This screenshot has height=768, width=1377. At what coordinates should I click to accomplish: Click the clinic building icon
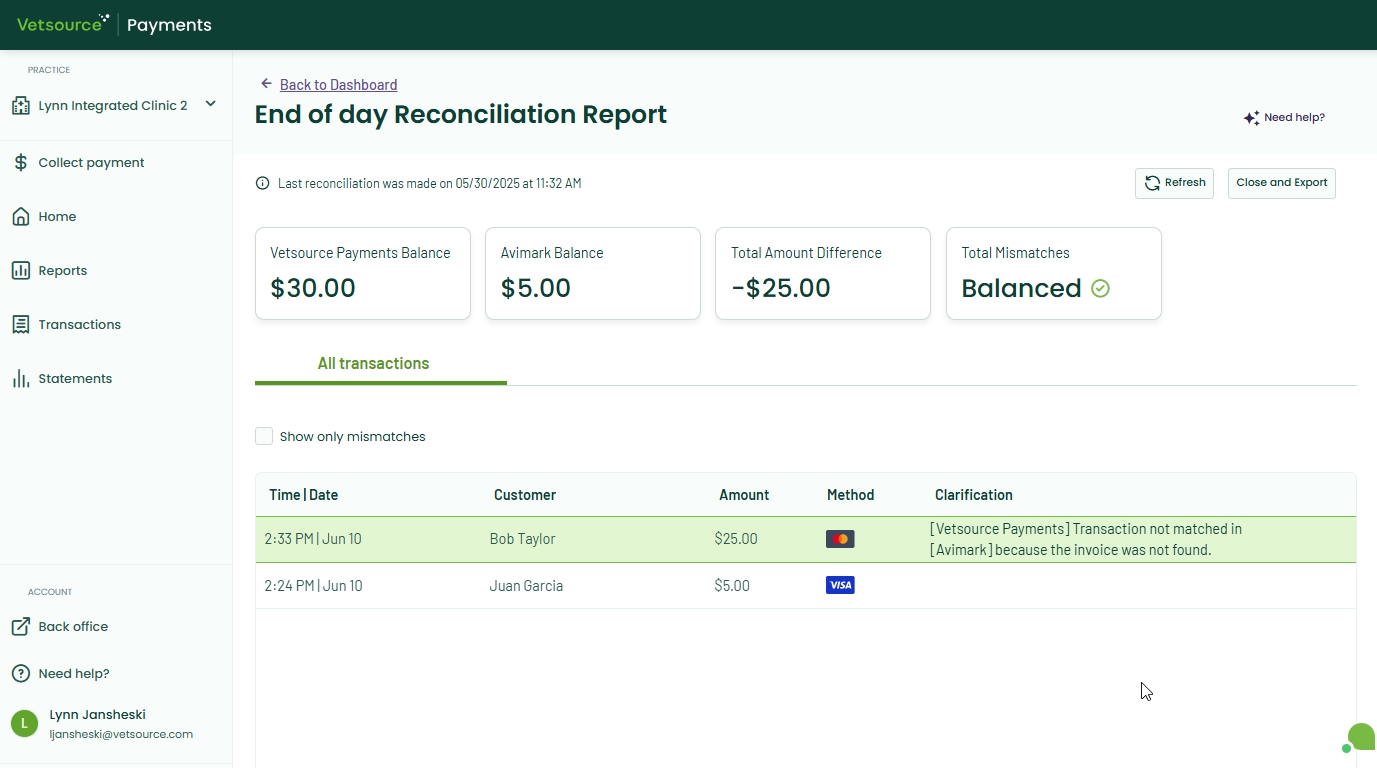[x=20, y=105]
